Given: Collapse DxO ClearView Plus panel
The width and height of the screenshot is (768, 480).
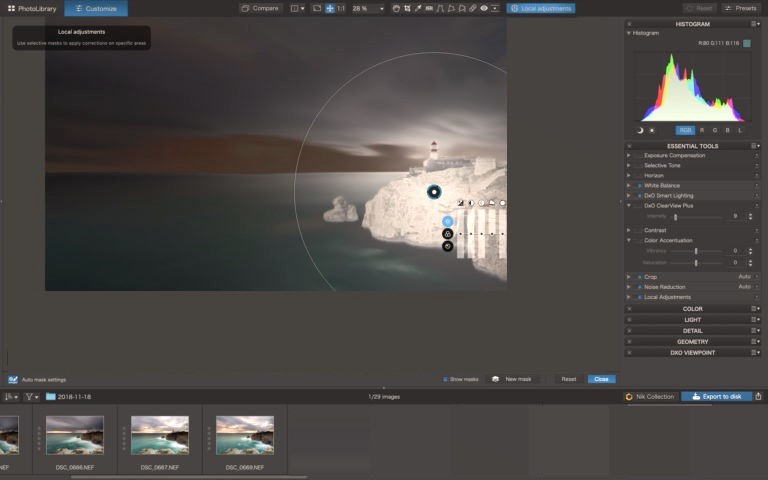Looking at the screenshot, I should [628, 206].
